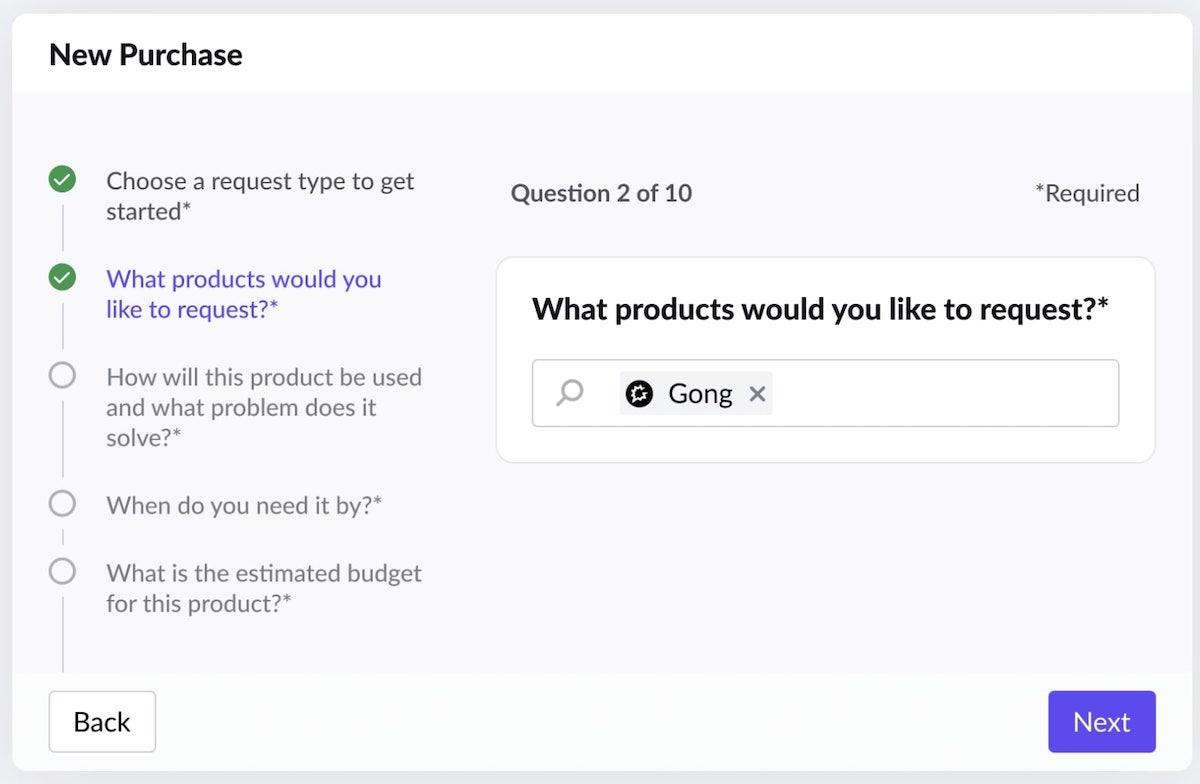Click the magnifier search icon in product field
1200x784 pixels.
(569, 393)
